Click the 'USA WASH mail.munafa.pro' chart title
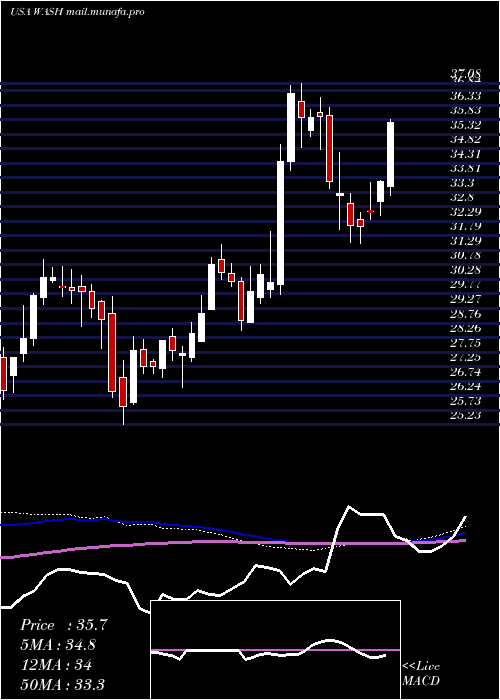Screen dimensions: 500x700 [x=77, y=12]
